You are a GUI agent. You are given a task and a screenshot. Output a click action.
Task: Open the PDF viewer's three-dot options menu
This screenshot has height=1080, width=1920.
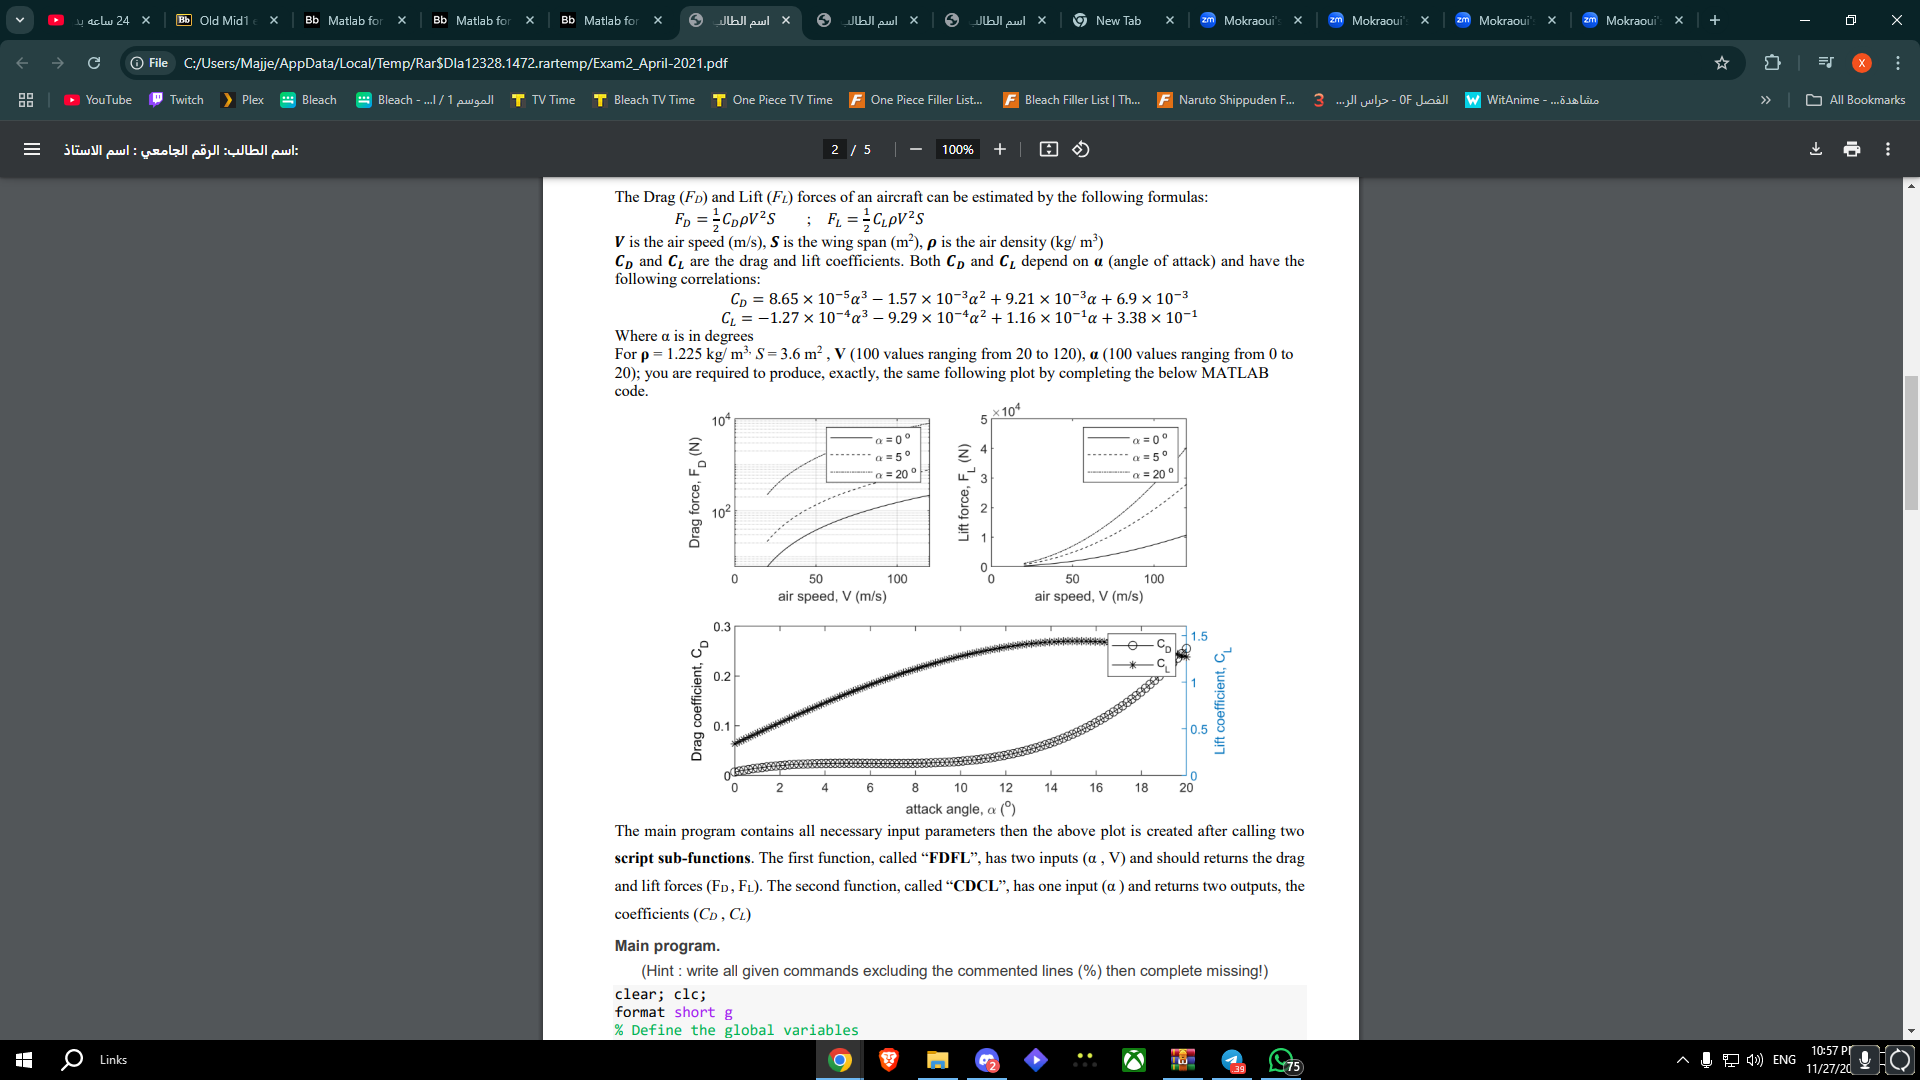pyautogui.click(x=1888, y=149)
